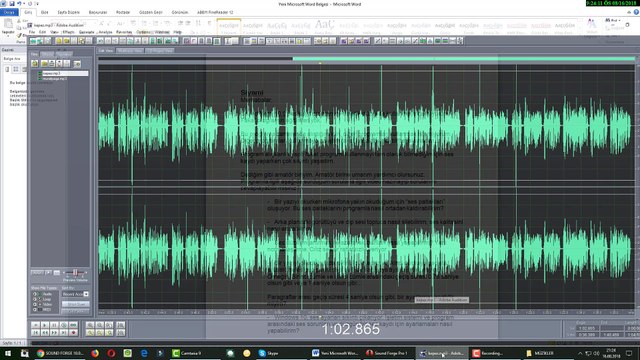
Task: Pause playback in the Audition transport
Action: (54, 325)
